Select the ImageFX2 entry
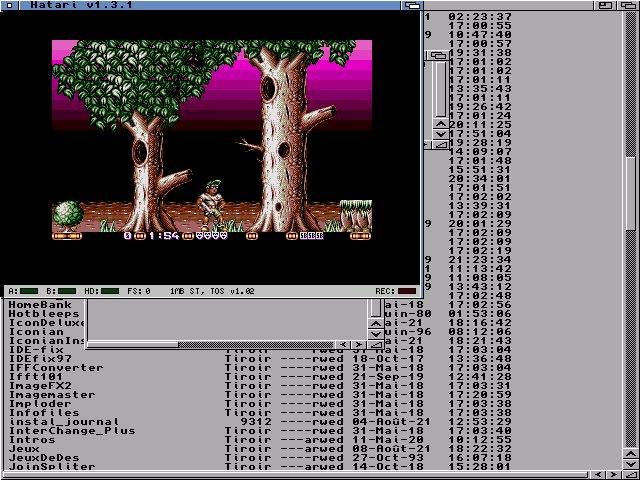 [40, 385]
